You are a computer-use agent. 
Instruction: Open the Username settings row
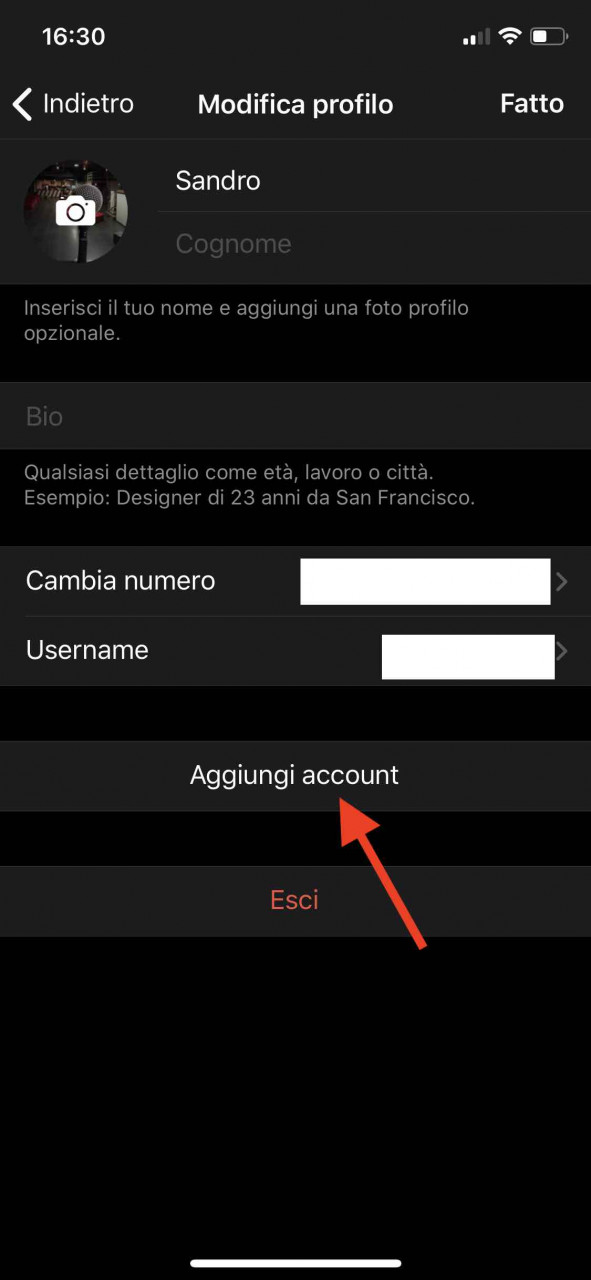295,651
